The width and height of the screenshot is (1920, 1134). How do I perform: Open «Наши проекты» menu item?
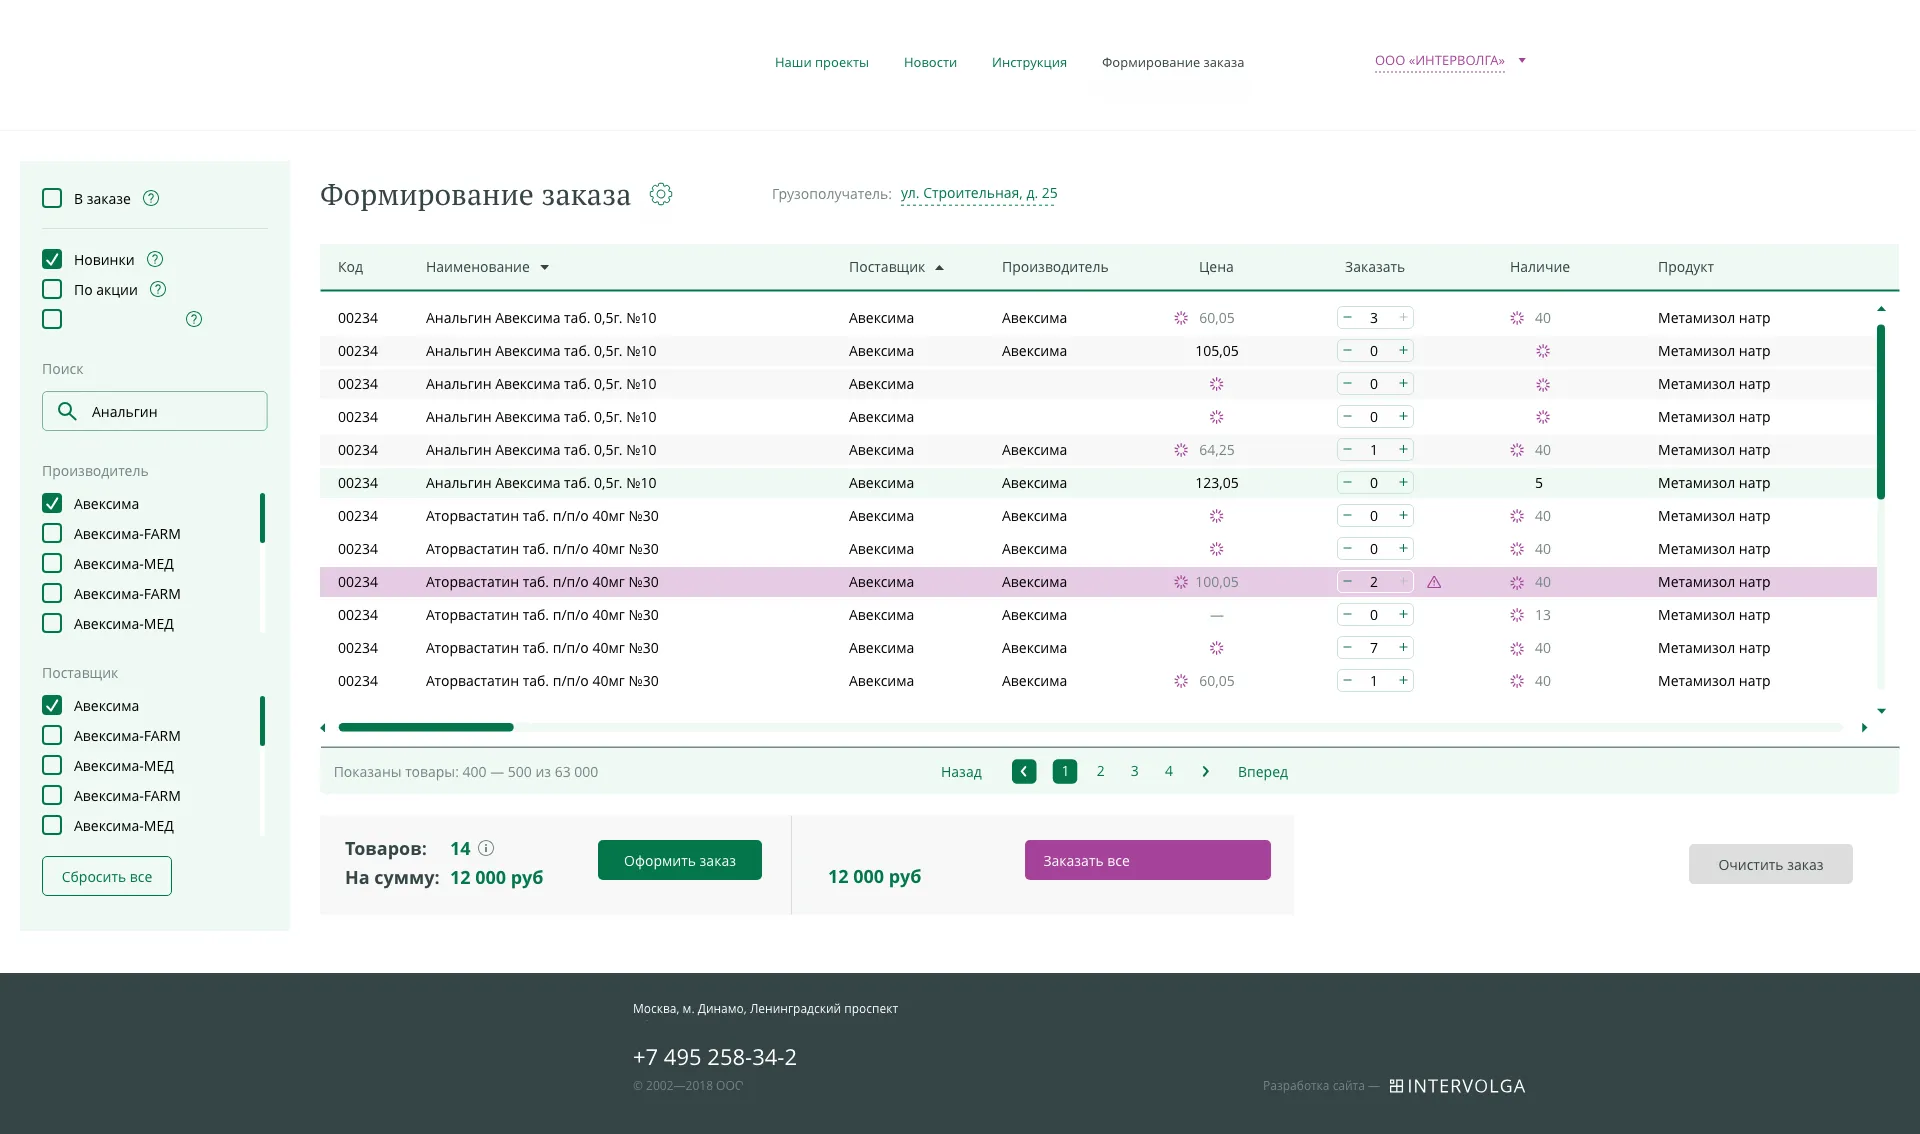[x=821, y=62]
